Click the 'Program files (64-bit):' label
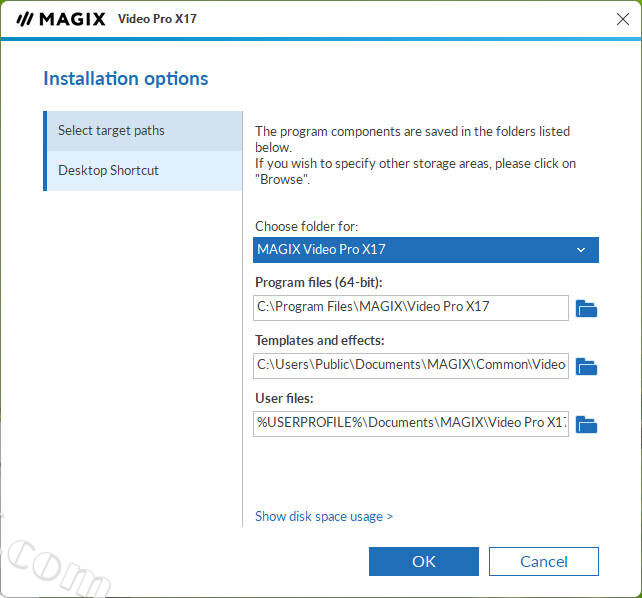Screen dimensions: 642x598 click(x=319, y=282)
